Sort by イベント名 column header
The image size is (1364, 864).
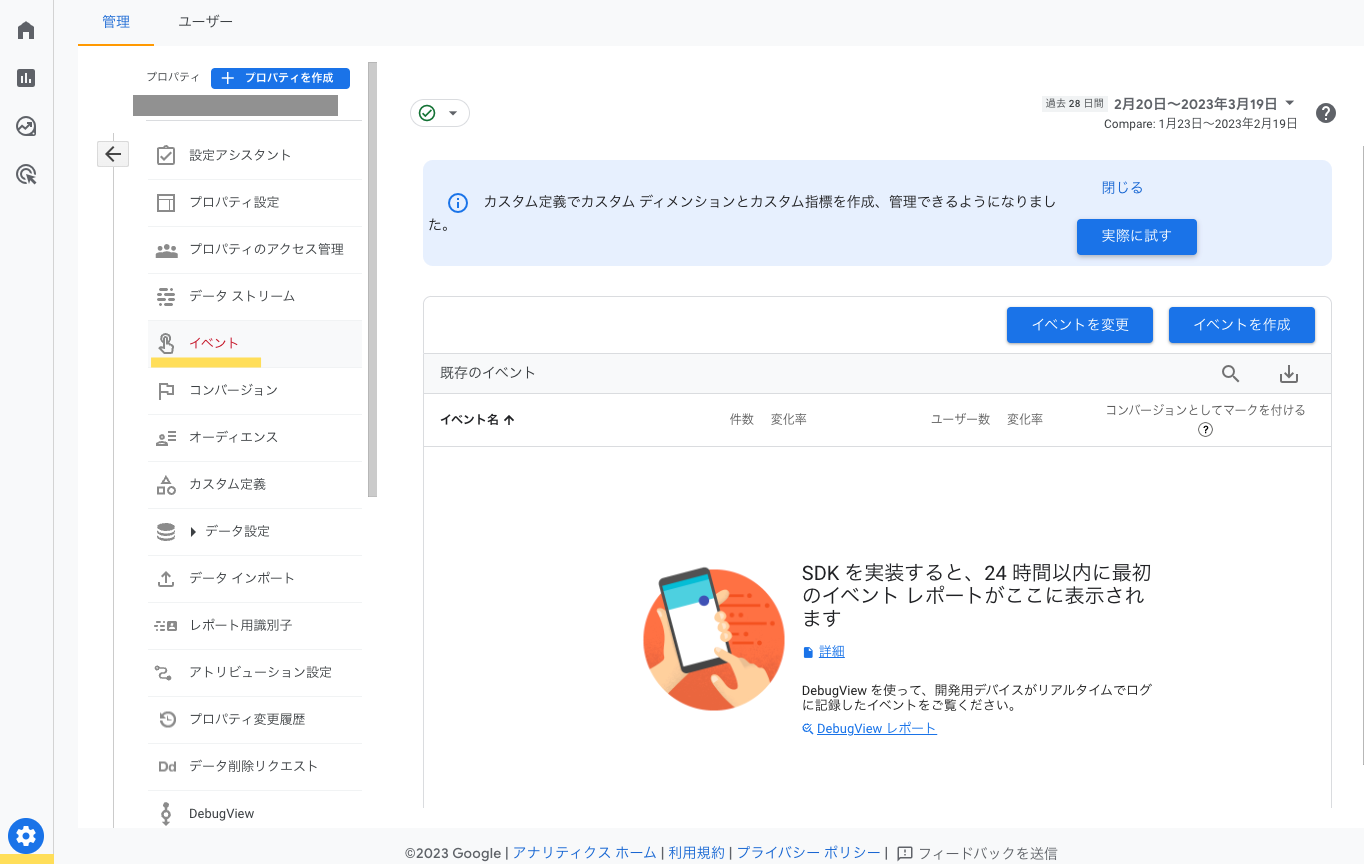click(x=477, y=420)
